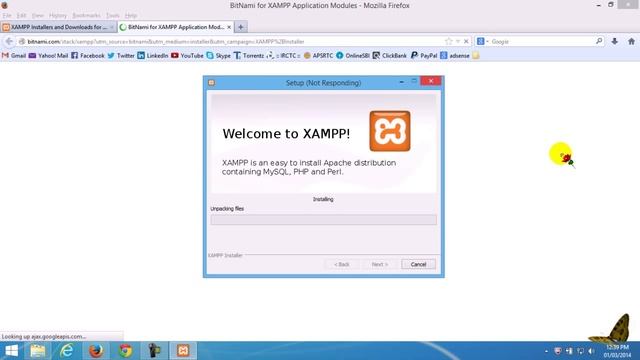Open the Facebook bookmark
The height and width of the screenshot is (360, 640).
88,56
